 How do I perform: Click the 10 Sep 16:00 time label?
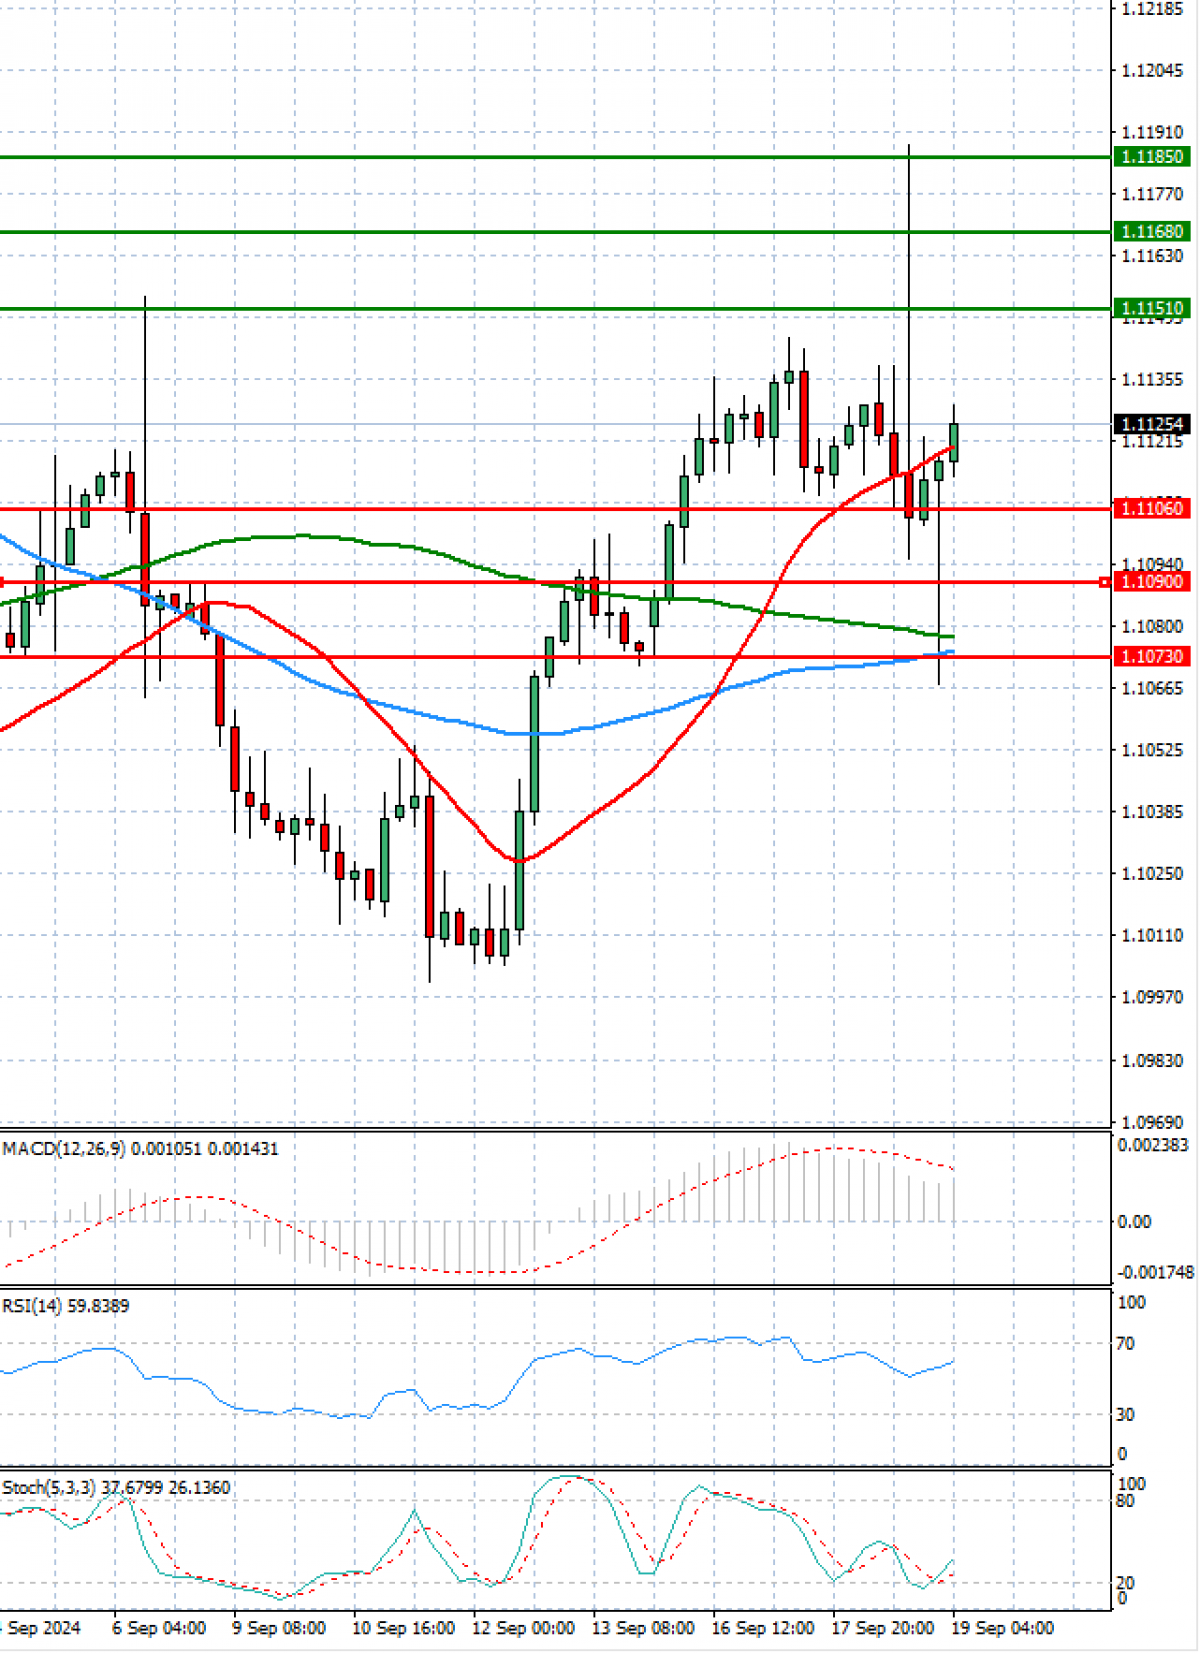(x=403, y=1628)
